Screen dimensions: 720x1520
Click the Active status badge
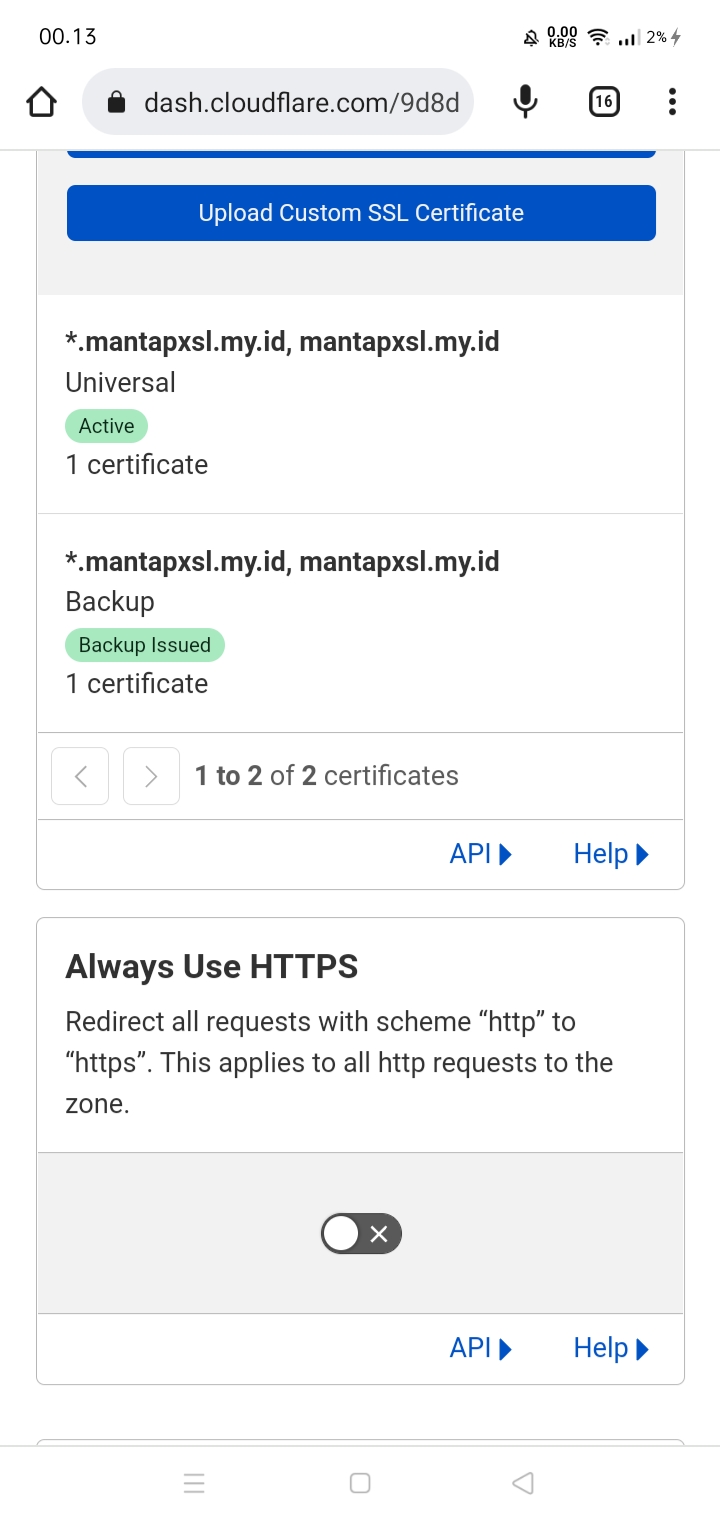click(x=107, y=426)
